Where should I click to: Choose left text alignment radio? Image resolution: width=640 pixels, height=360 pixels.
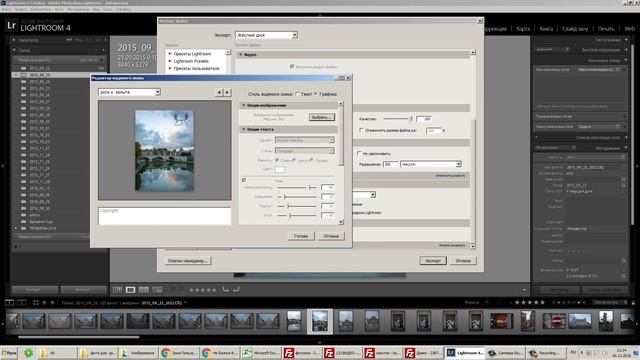click(x=277, y=160)
